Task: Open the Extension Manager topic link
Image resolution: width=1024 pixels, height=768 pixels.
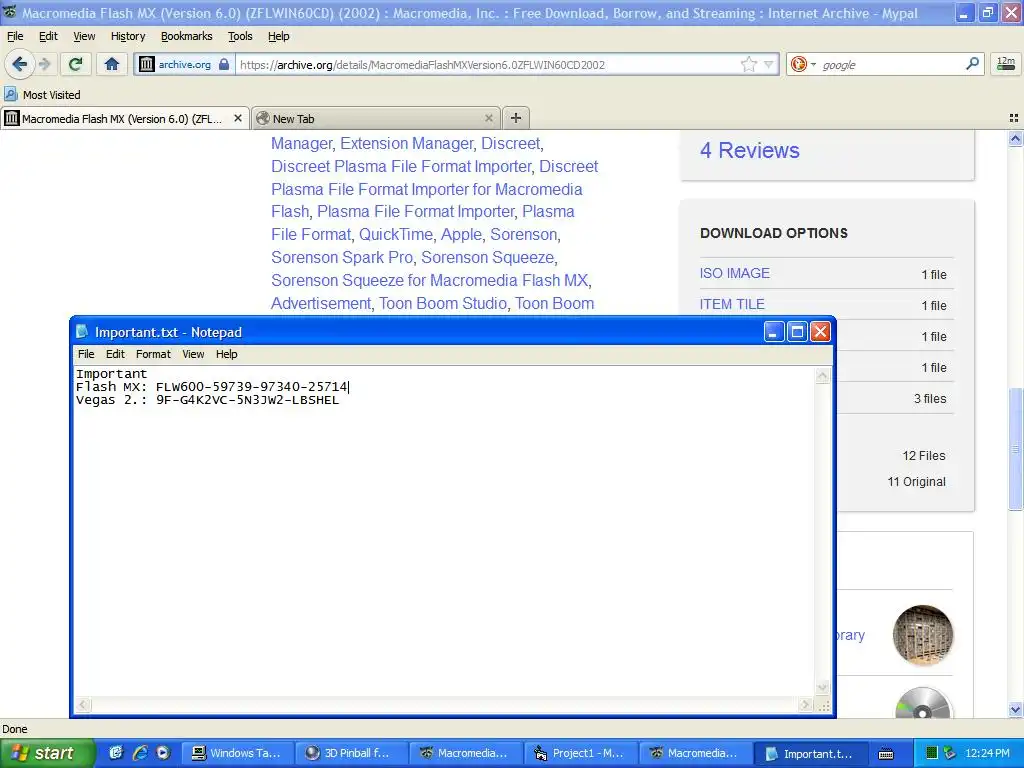Action: point(407,143)
